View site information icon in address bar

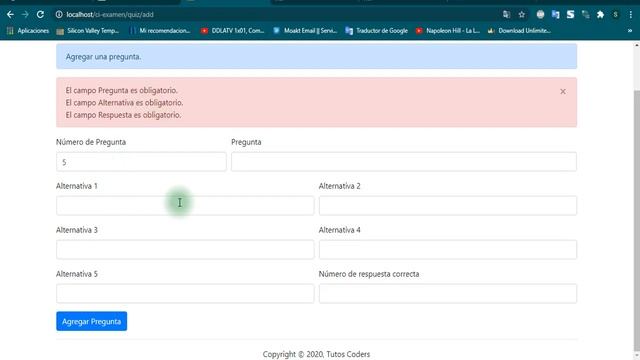(59, 15)
